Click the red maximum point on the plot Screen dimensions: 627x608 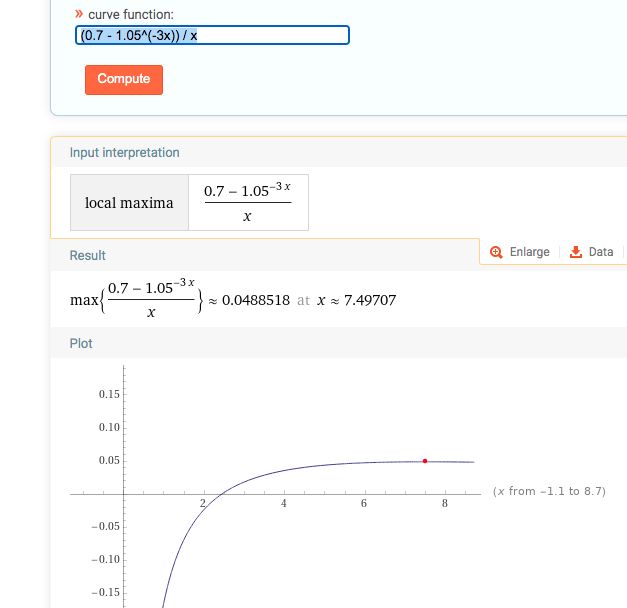coord(425,461)
